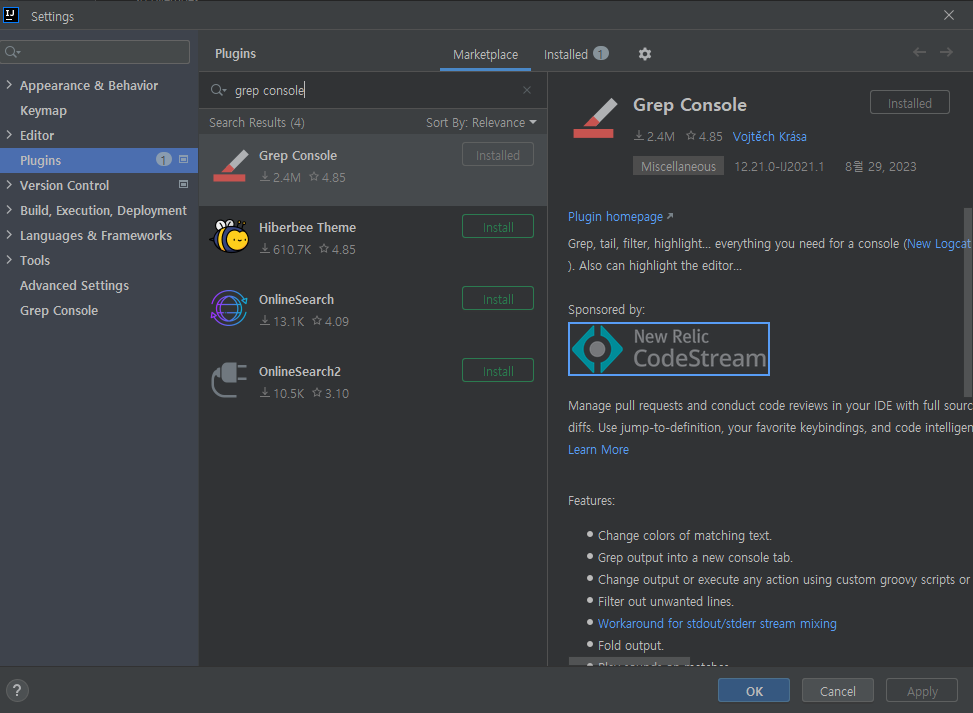
Task: Switch to the Marketplace tab
Action: point(485,55)
